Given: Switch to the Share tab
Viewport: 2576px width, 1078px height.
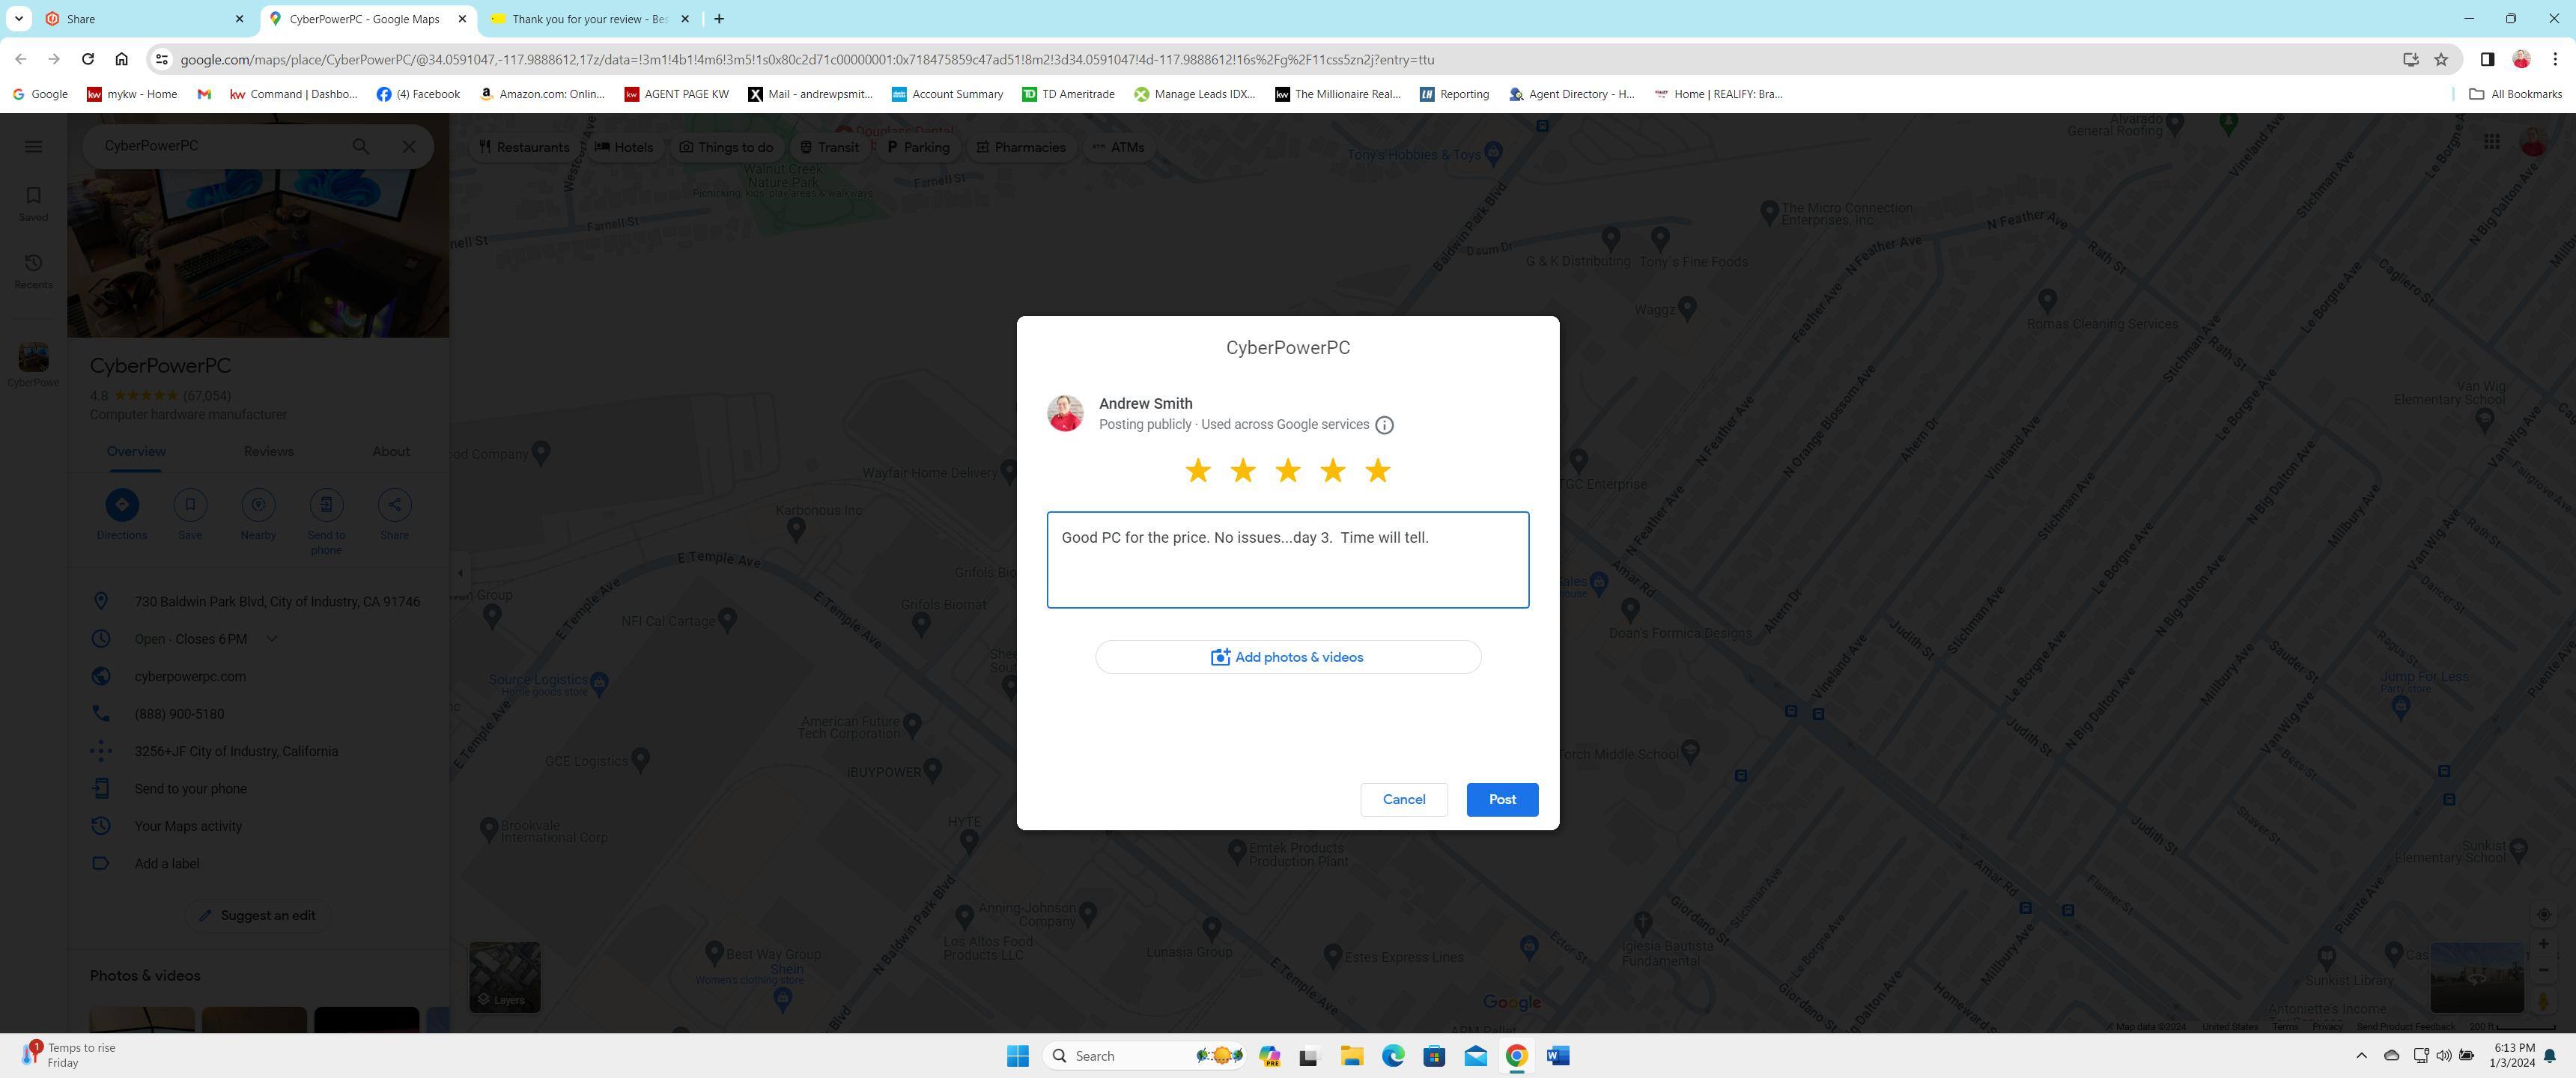Looking at the screenshot, I should click(140, 19).
